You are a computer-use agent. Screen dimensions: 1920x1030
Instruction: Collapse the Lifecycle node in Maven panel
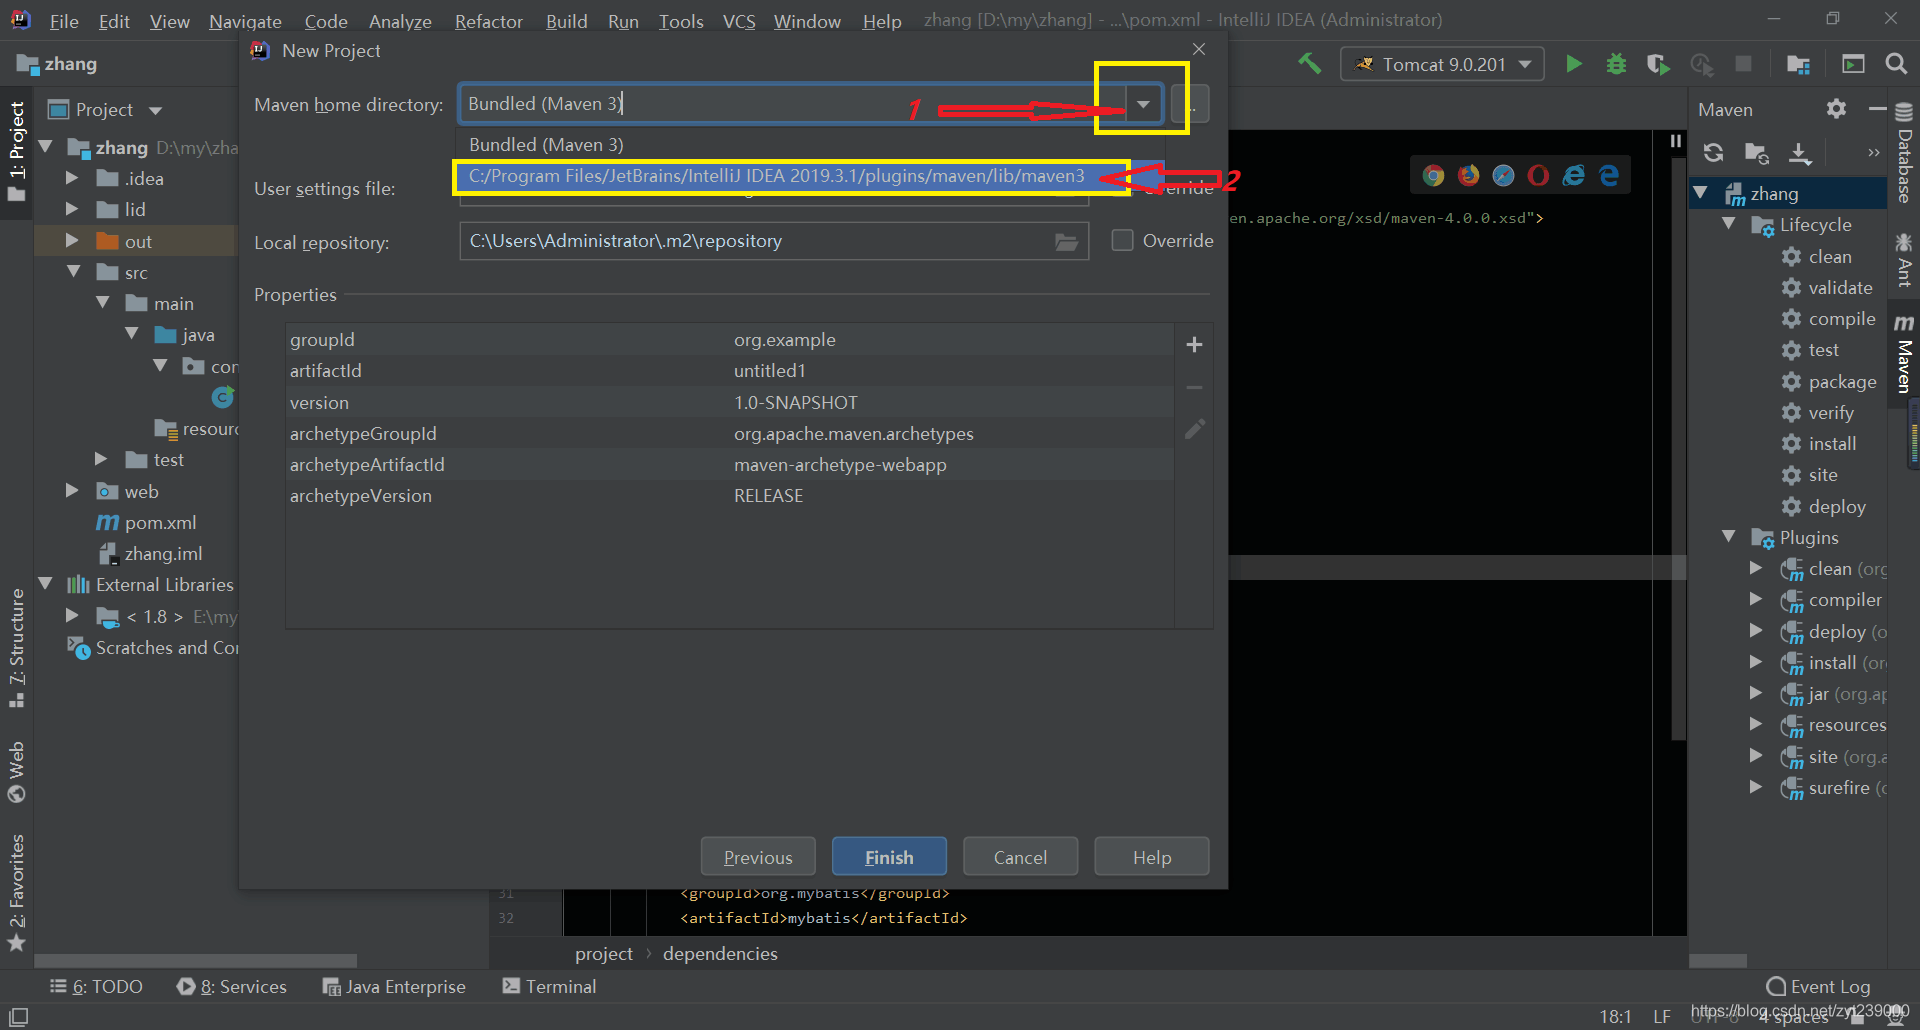point(1729,224)
